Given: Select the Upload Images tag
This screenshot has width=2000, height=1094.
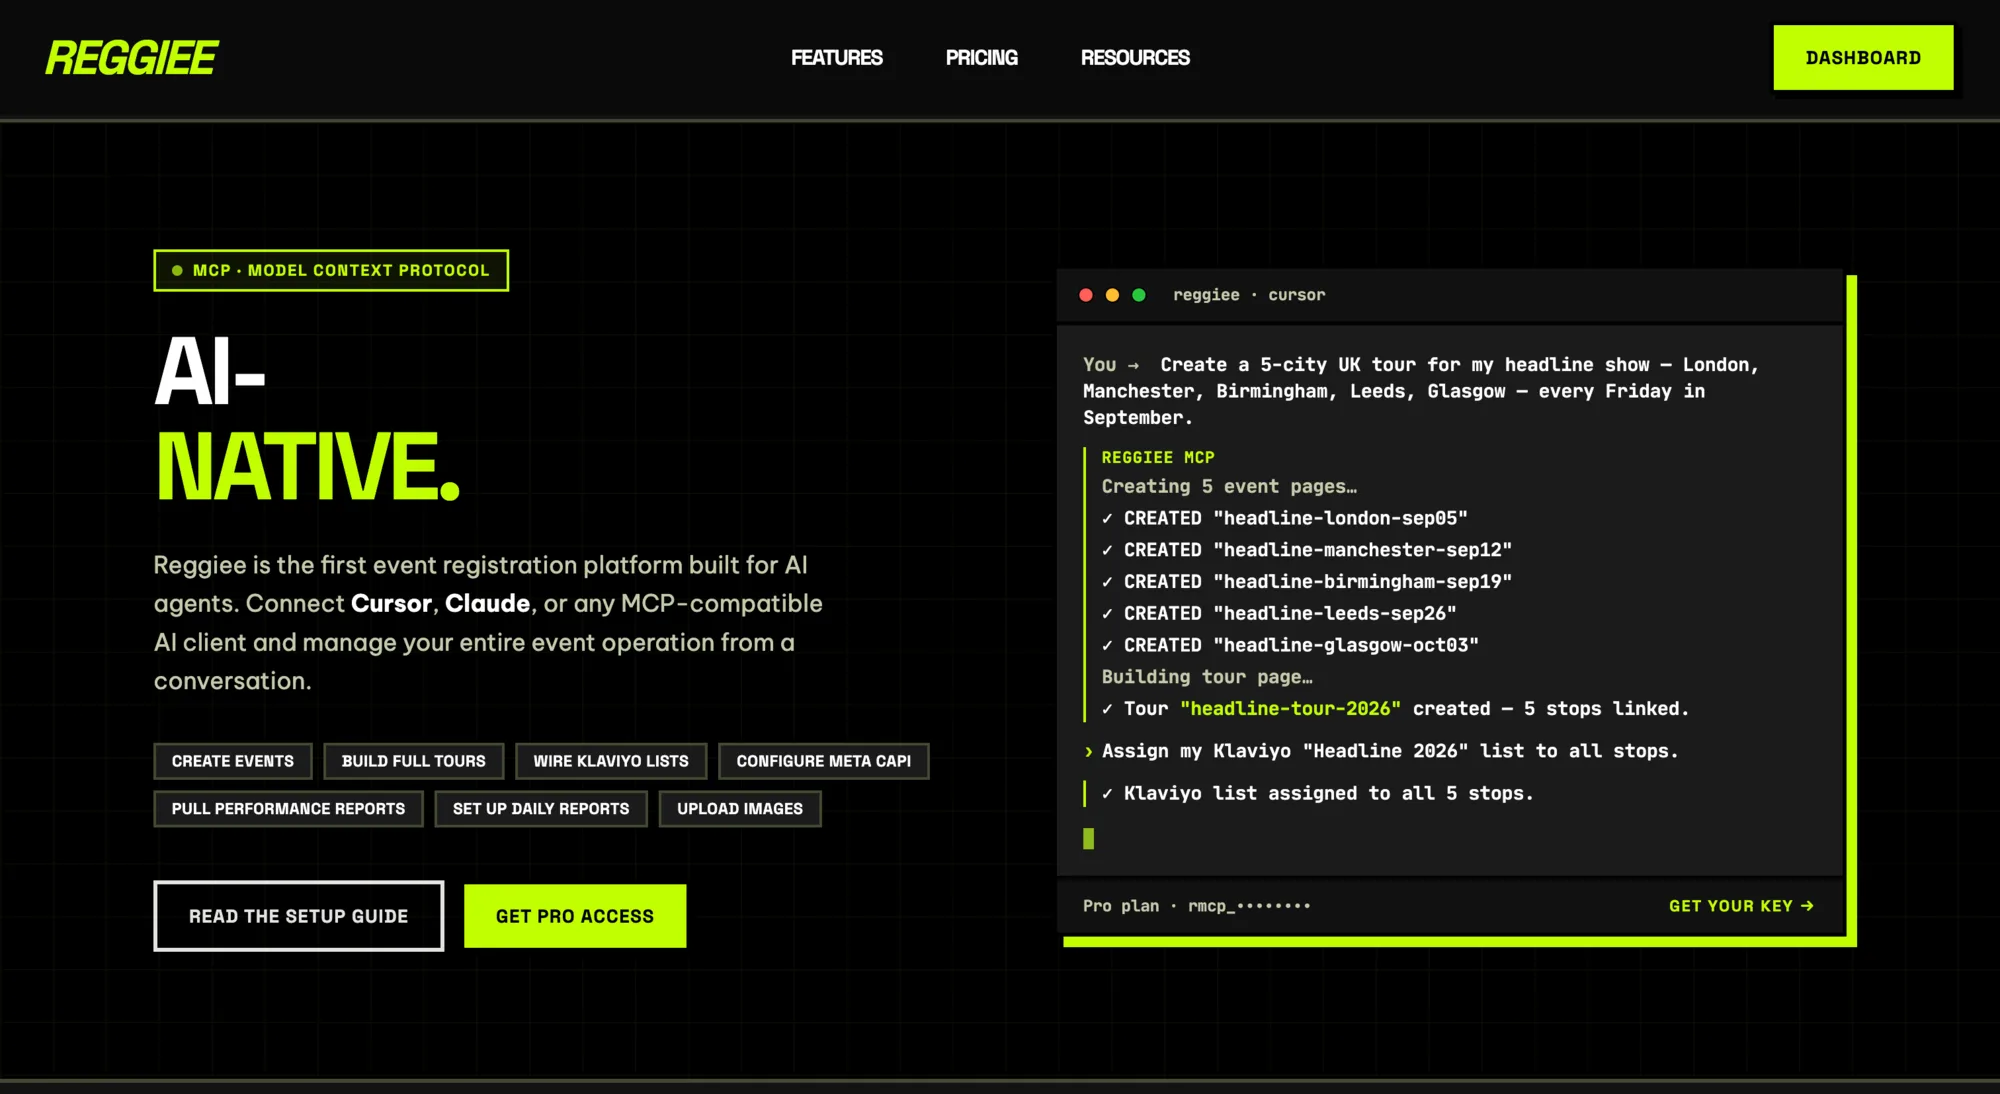Looking at the screenshot, I should click(x=740, y=808).
